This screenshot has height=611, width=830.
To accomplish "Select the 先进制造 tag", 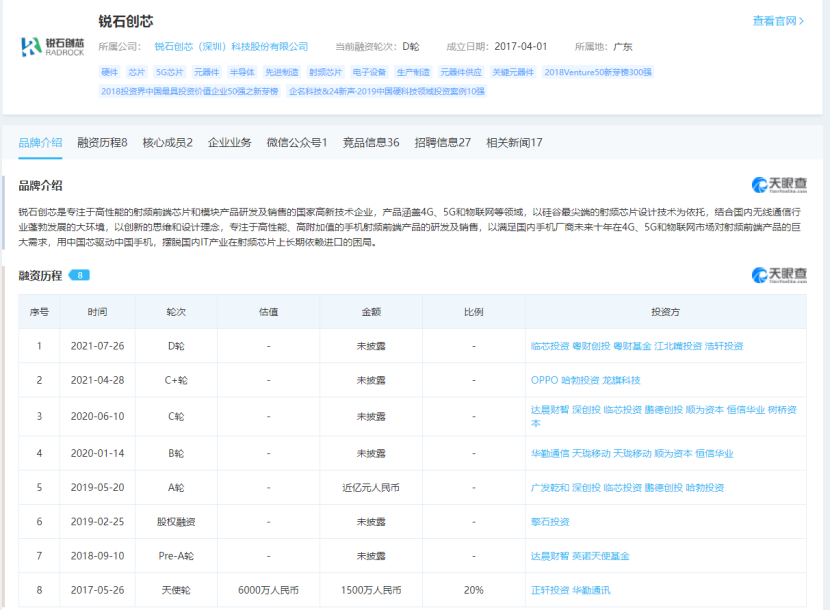I will [282, 72].
